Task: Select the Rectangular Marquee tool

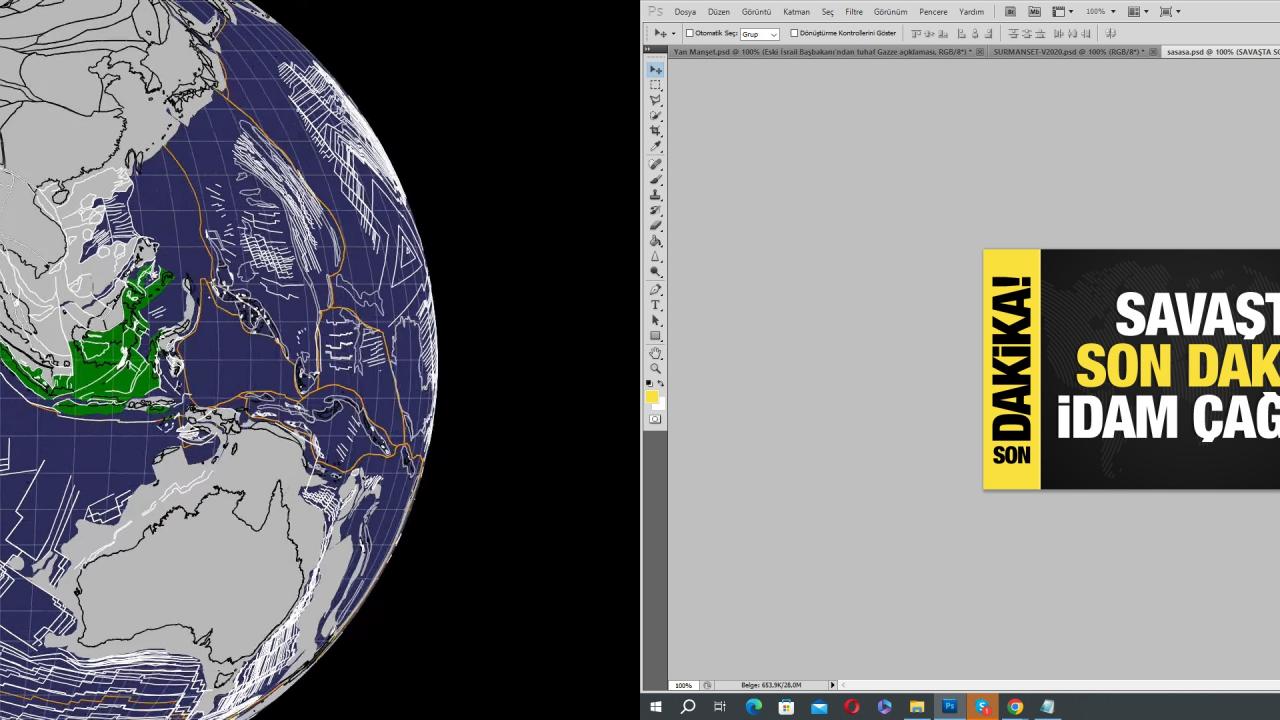Action: click(x=655, y=85)
